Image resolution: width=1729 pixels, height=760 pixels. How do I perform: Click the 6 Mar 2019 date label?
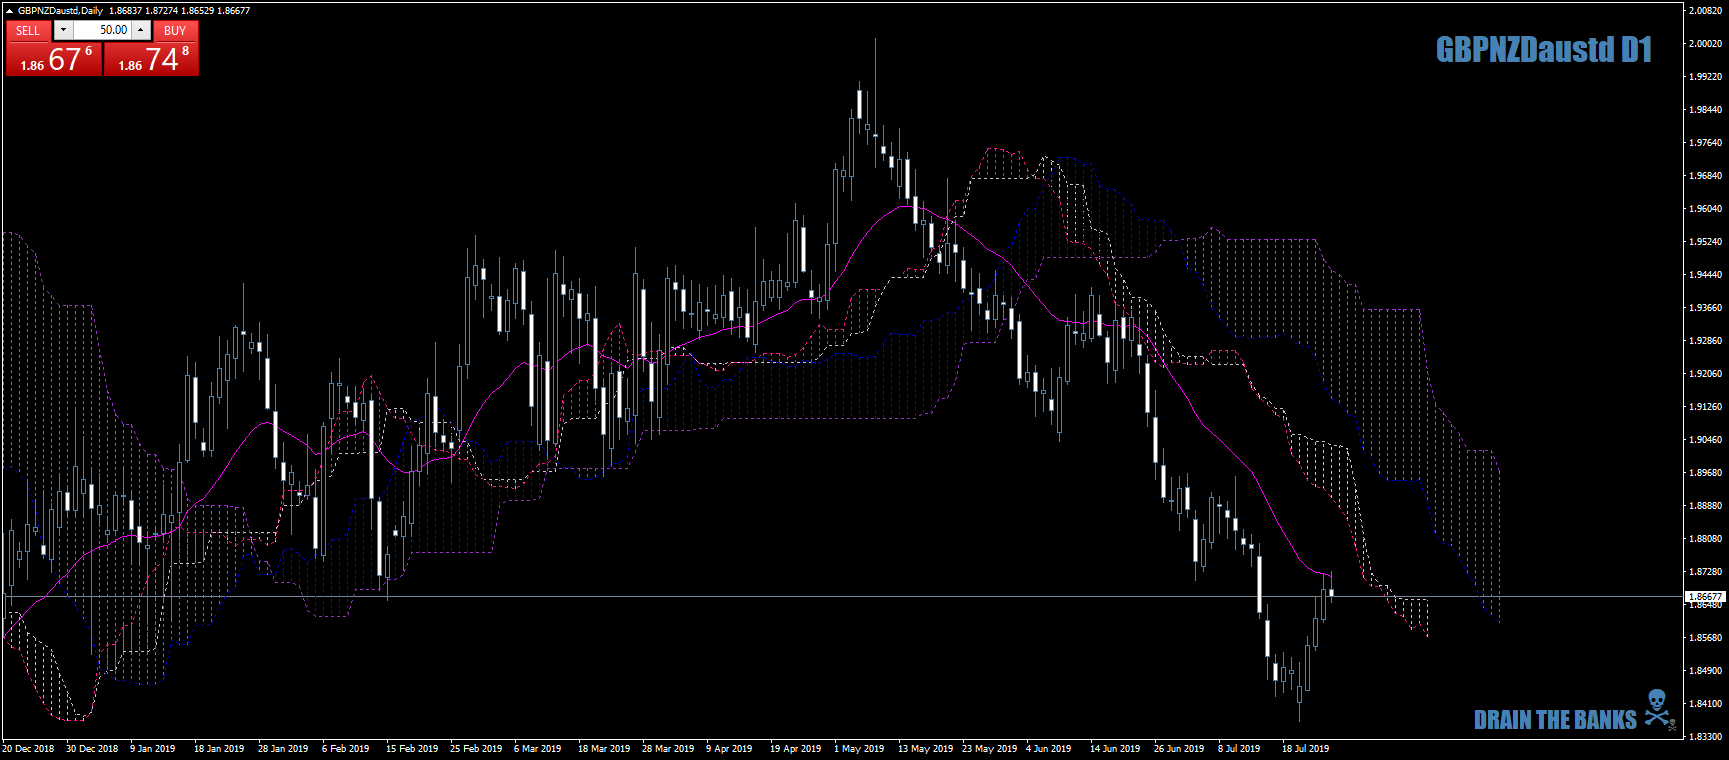(x=538, y=748)
